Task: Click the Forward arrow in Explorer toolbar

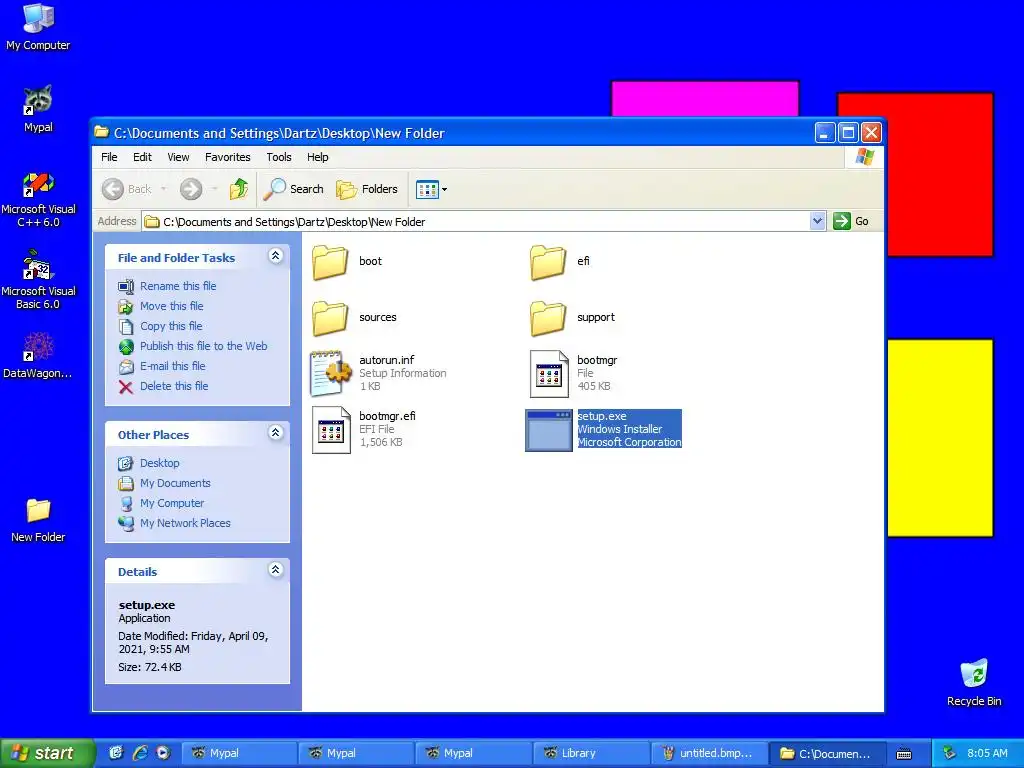Action: click(191, 189)
